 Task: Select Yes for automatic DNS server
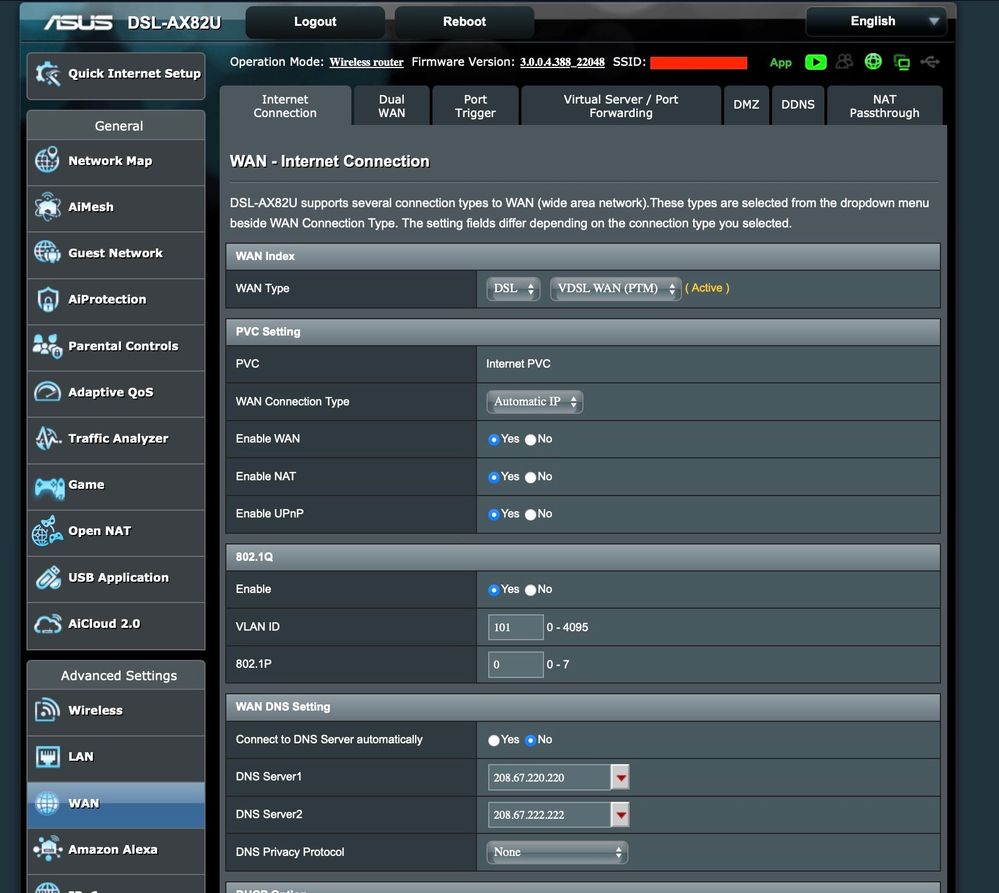tap(494, 740)
